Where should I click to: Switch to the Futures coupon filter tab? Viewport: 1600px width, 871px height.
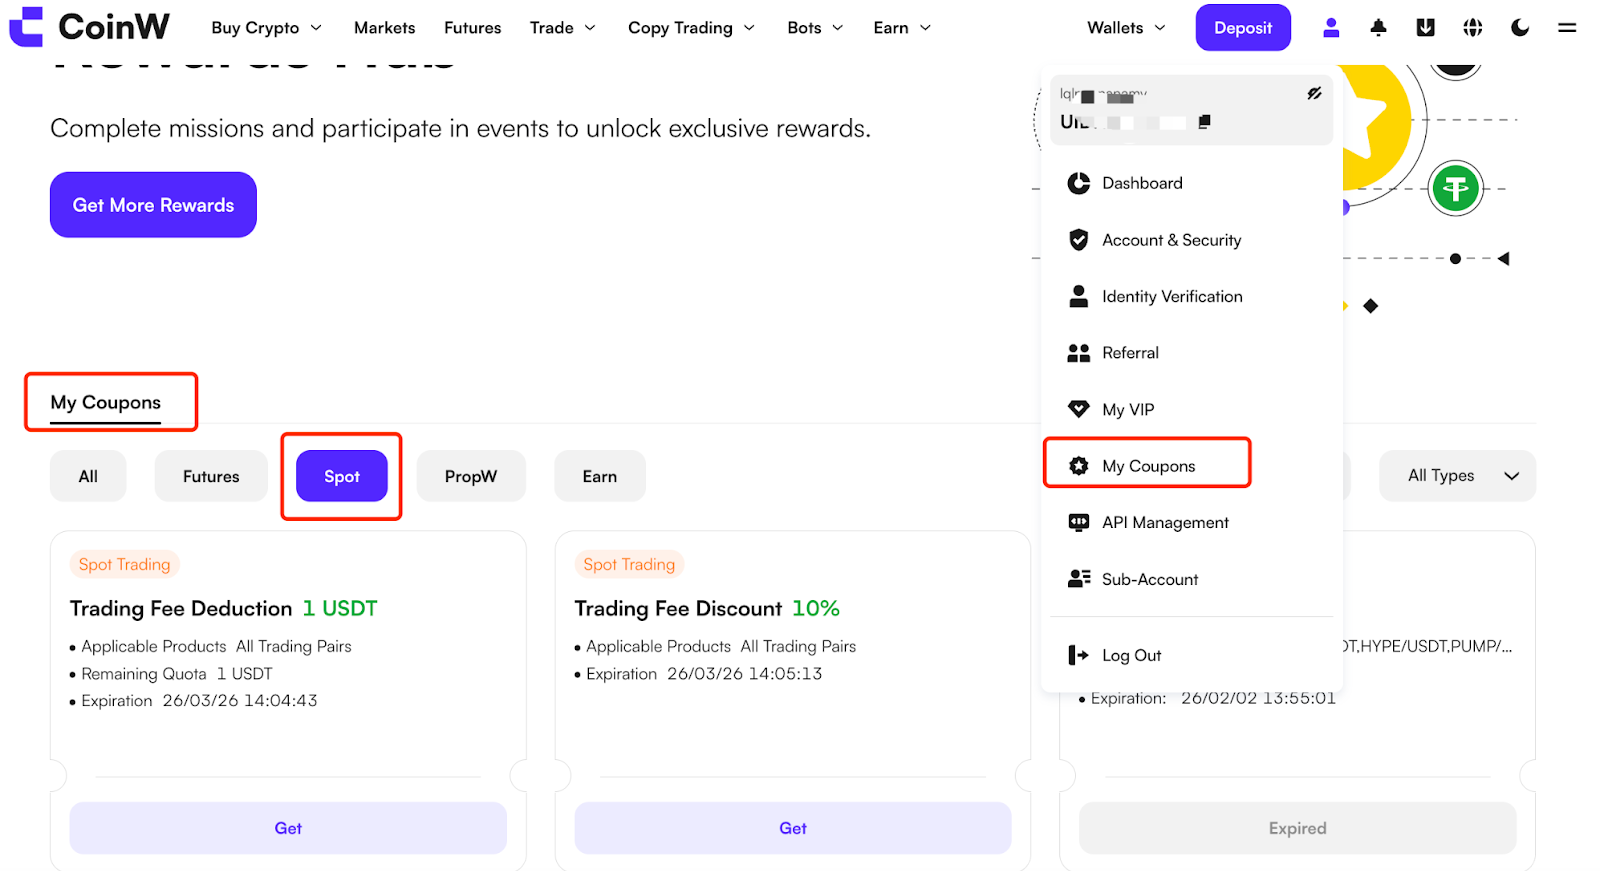211,476
